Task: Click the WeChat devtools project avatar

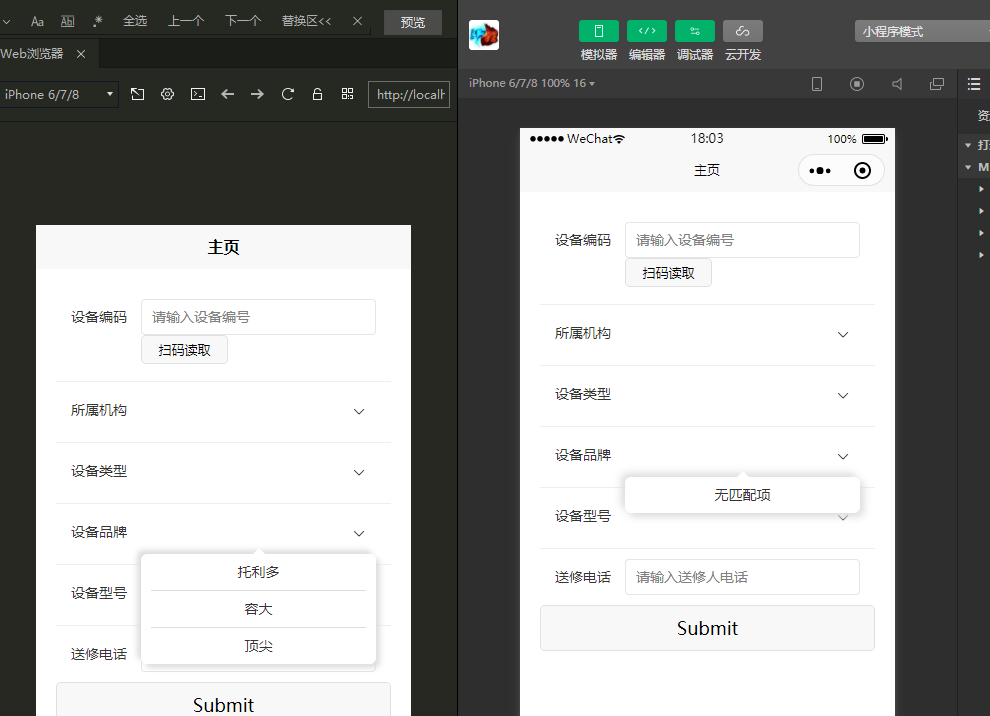Action: pyautogui.click(x=484, y=35)
